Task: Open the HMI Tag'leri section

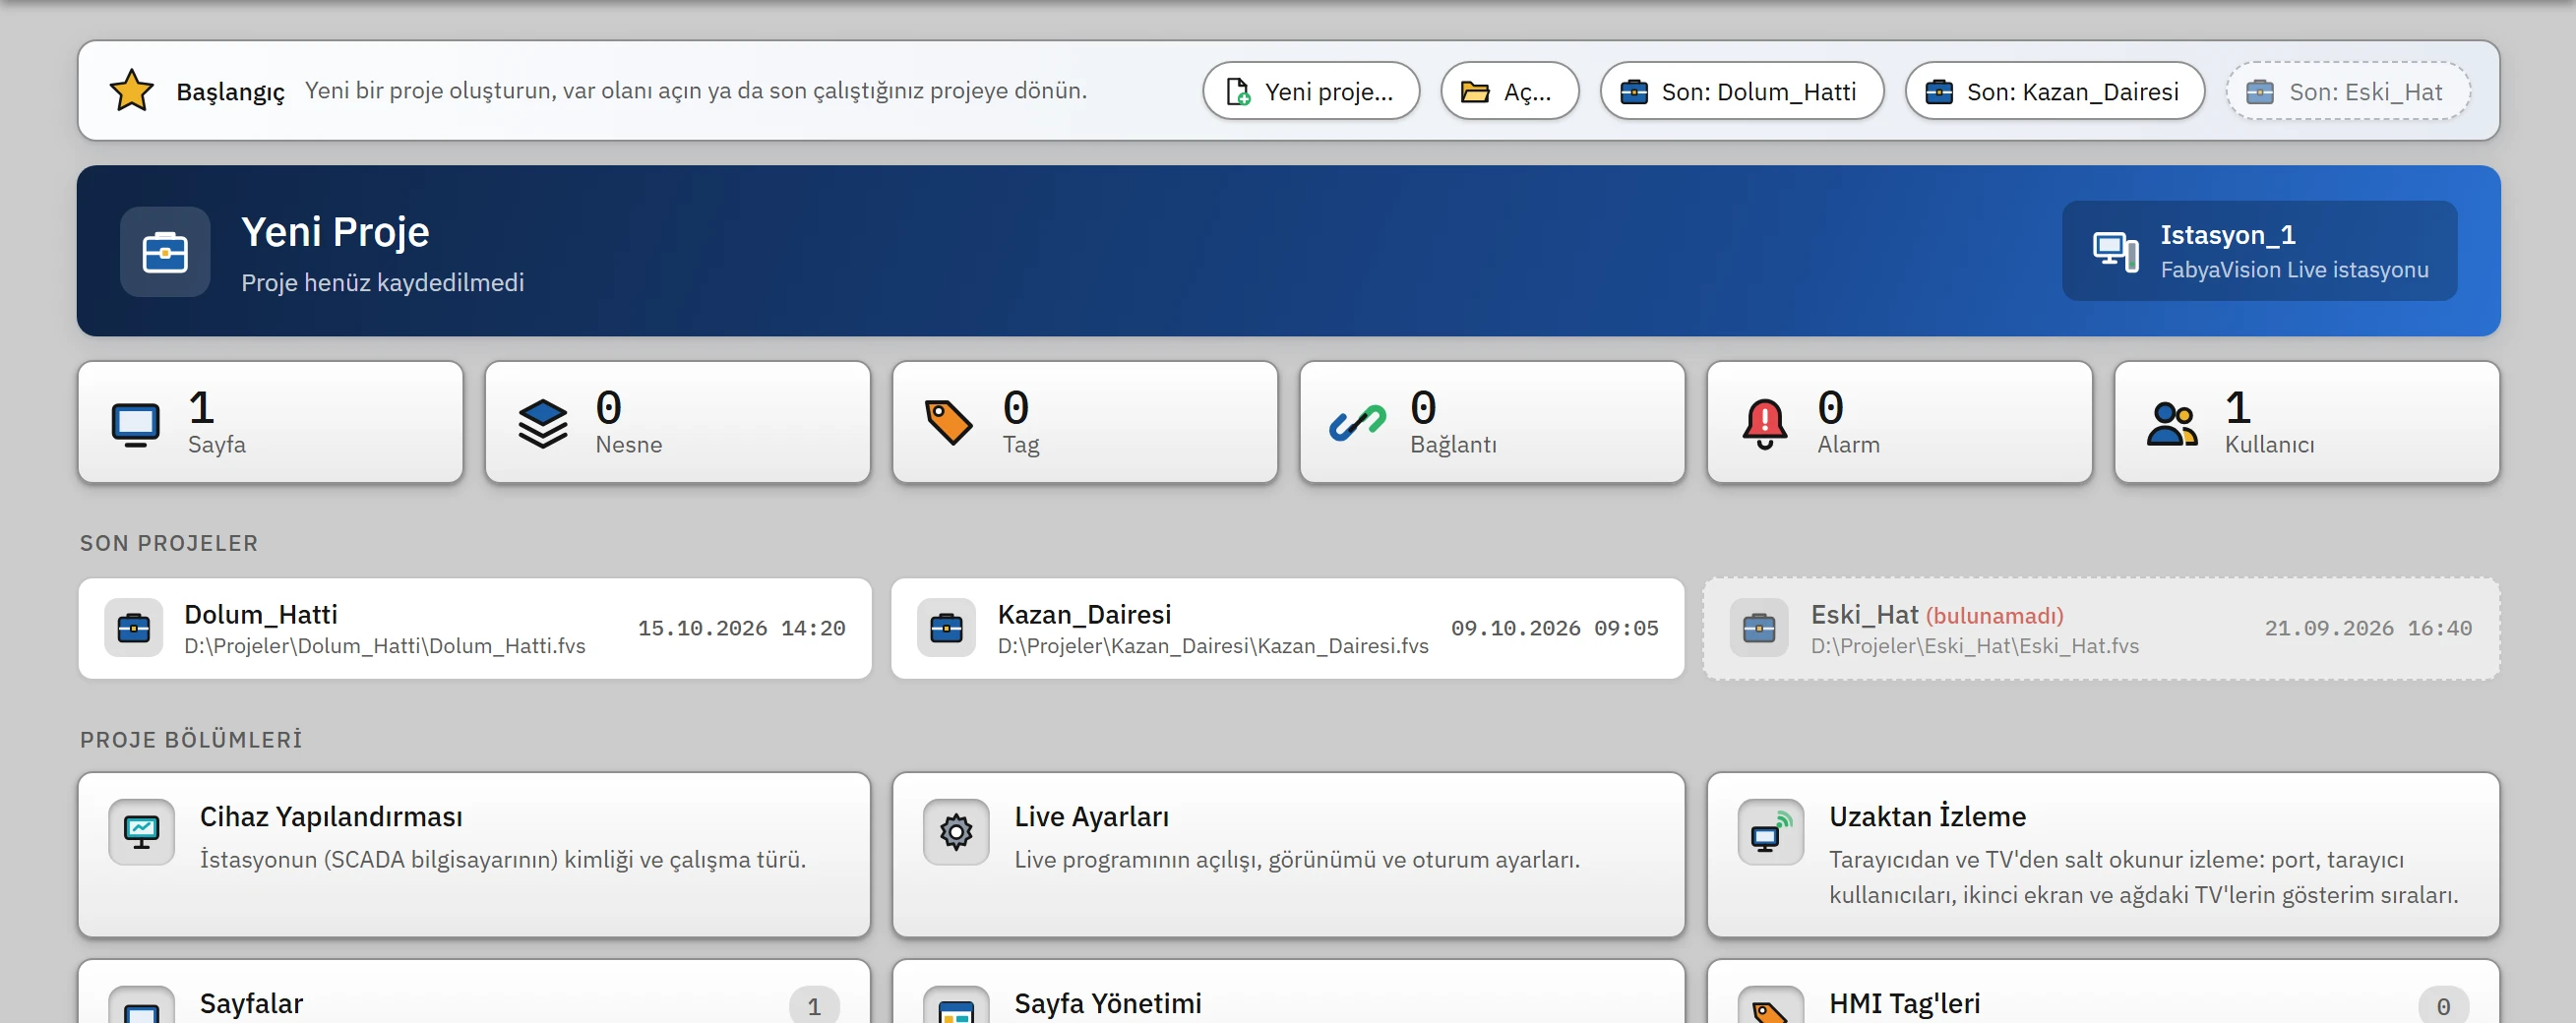Action: click(x=2103, y=992)
